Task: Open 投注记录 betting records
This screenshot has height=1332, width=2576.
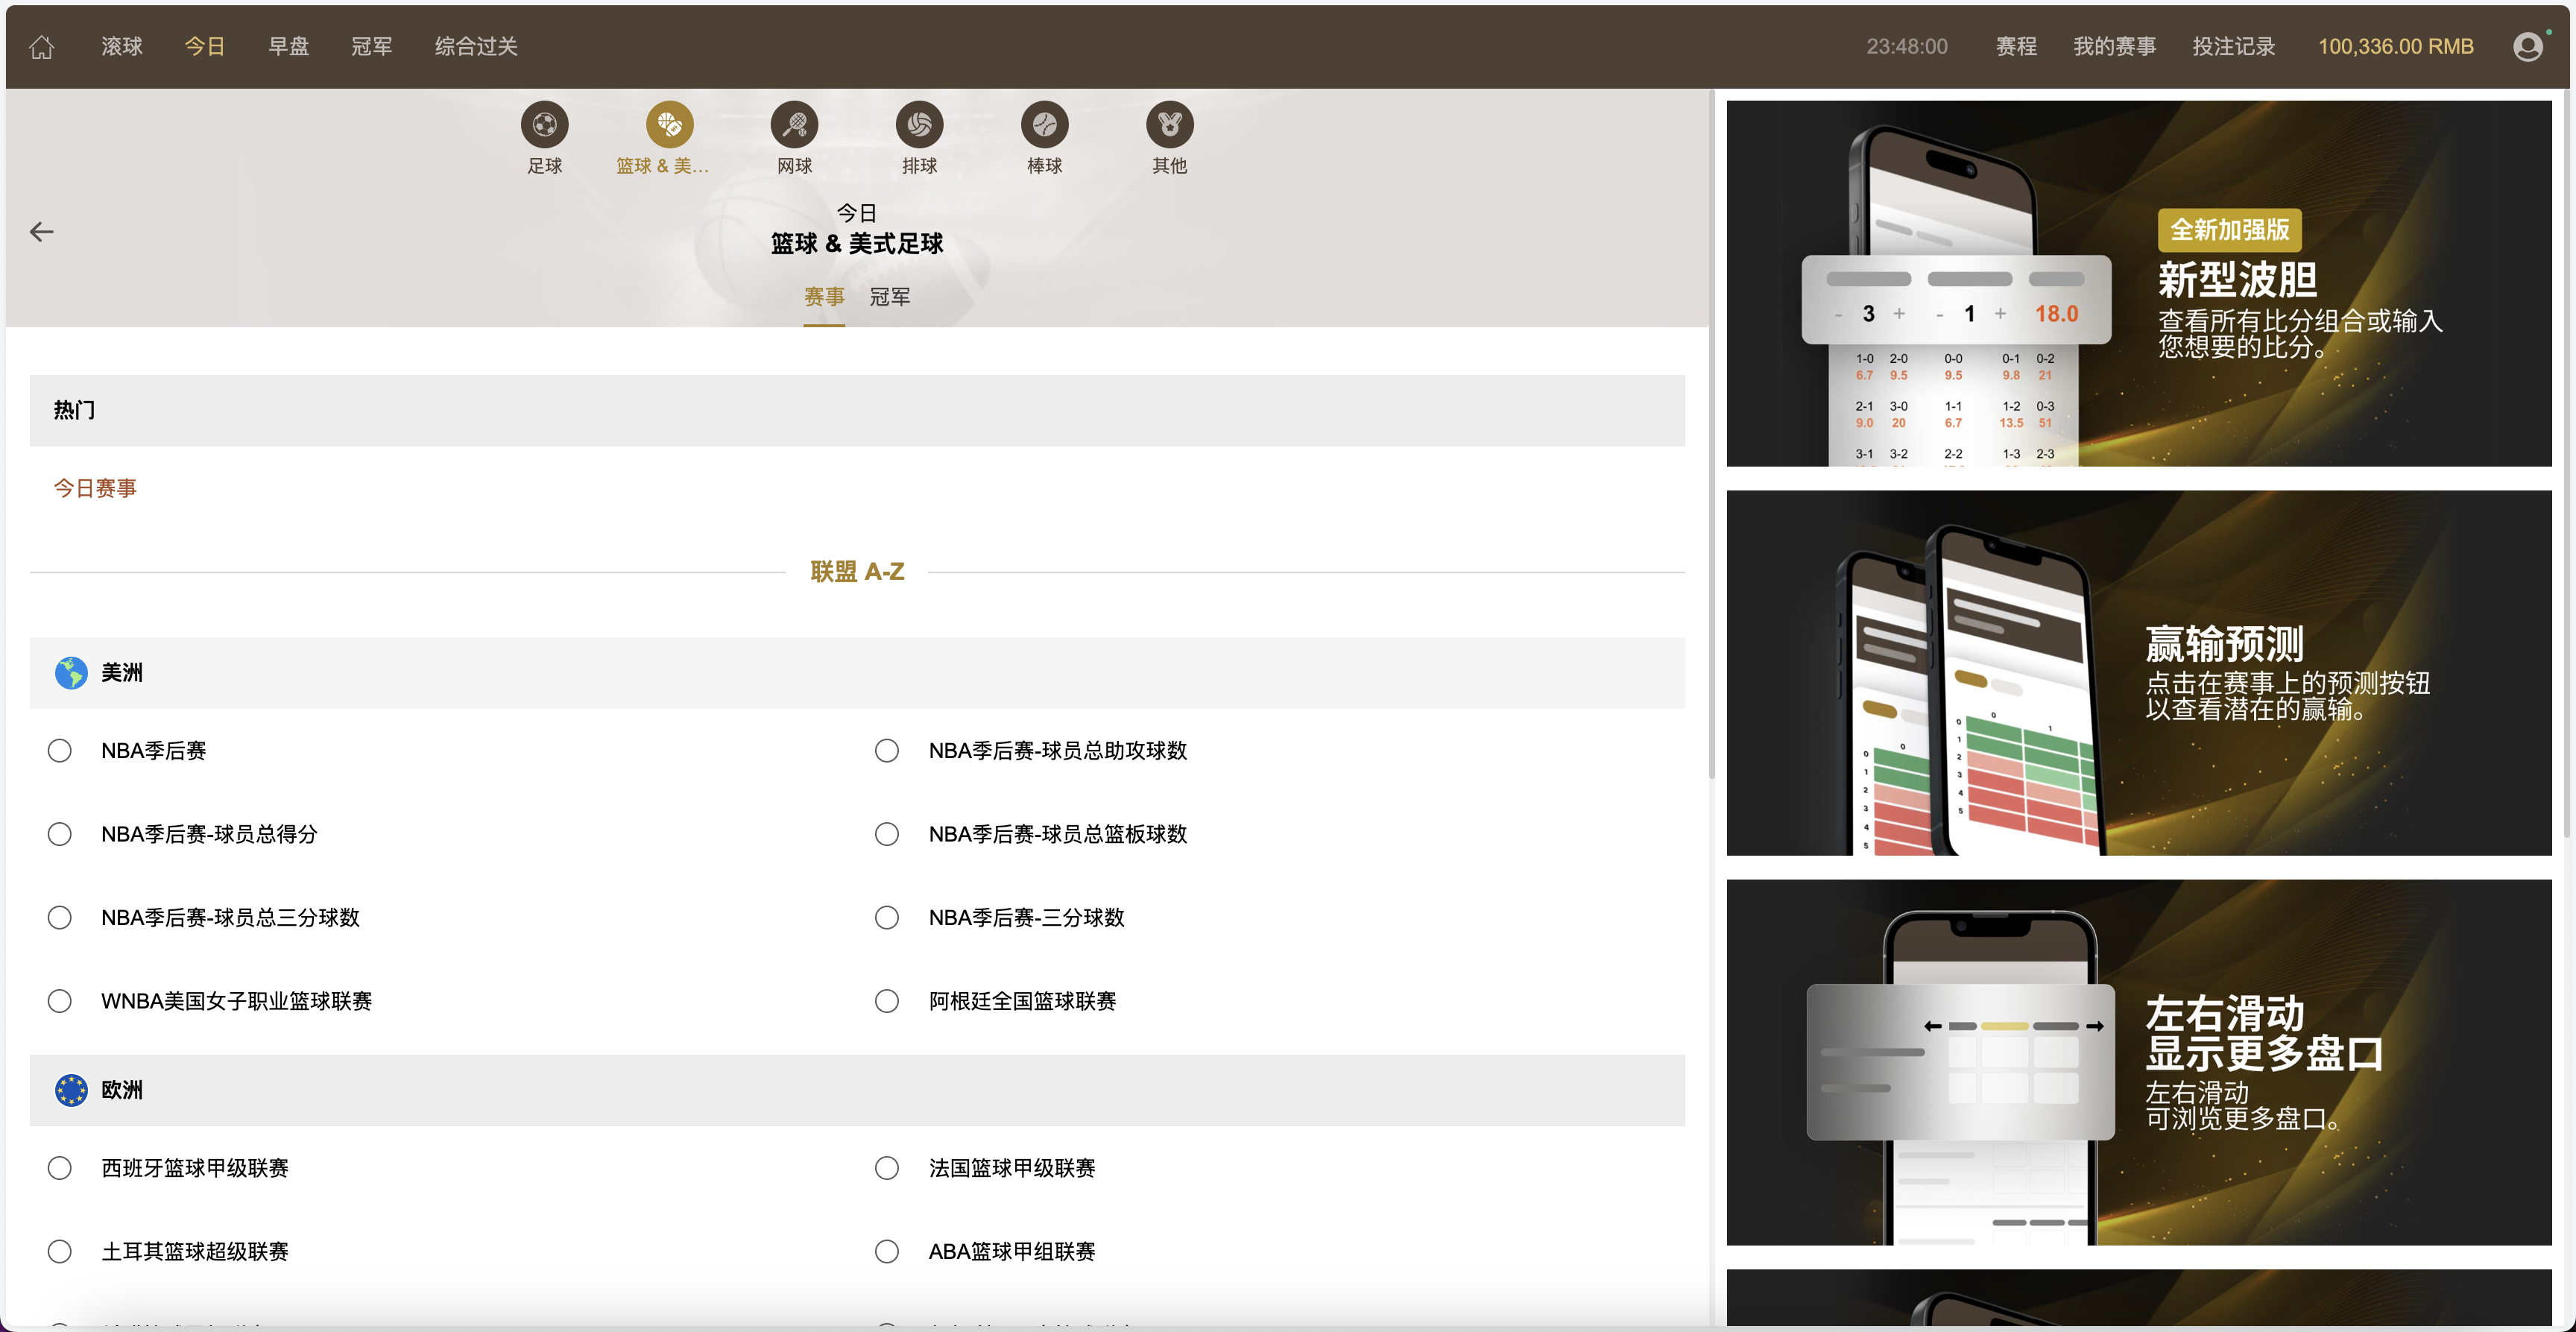Action: 2233,46
